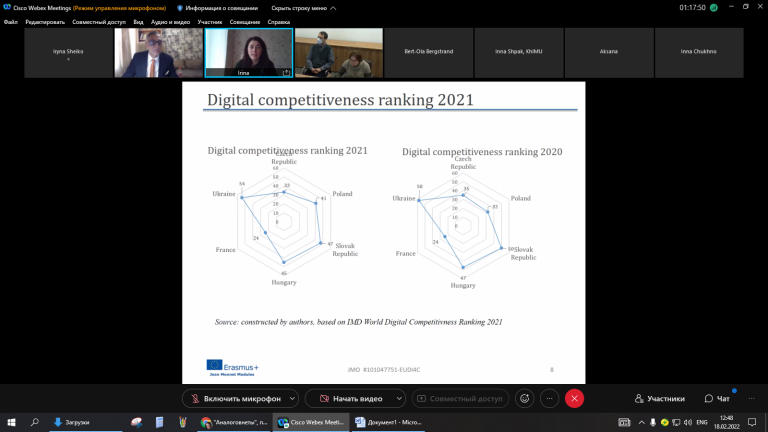Click the Erasmus+ logo on slide
Screen dimensions: 768x432
click(x=232, y=368)
